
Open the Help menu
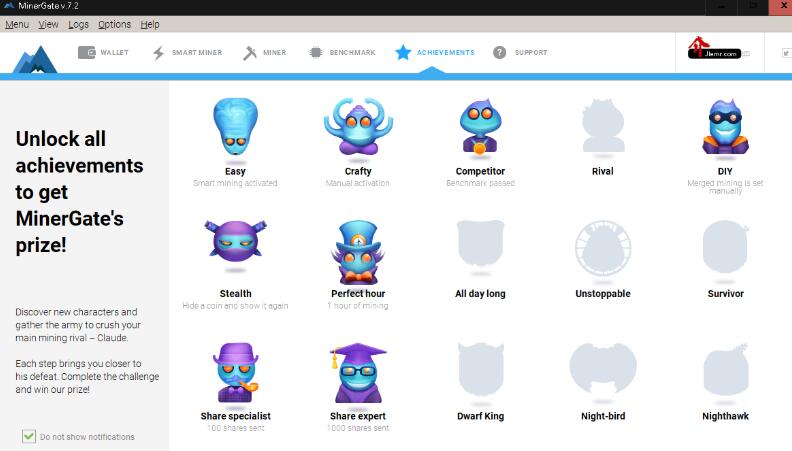click(x=150, y=24)
